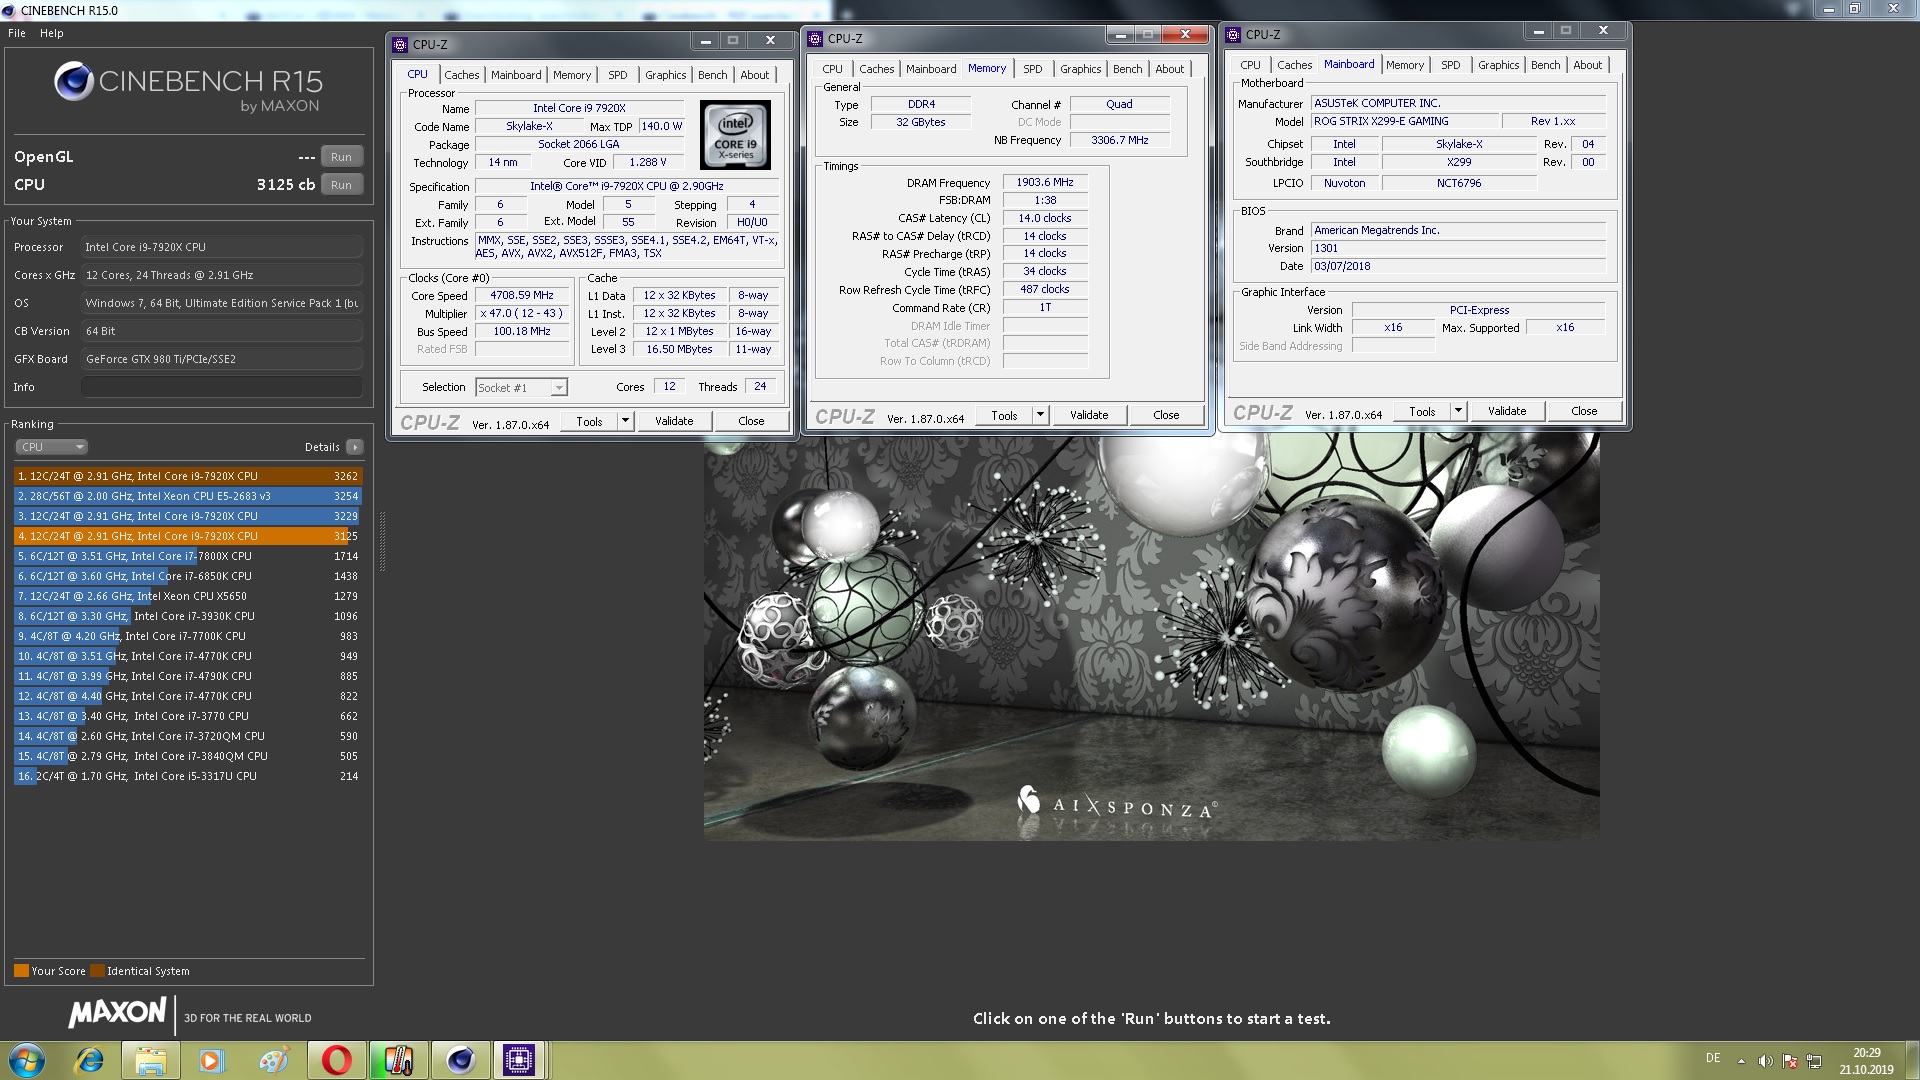The image size is (1920, 1080).
Task: Open the CPU ranking type dropdown
Action: coord(52,447)
